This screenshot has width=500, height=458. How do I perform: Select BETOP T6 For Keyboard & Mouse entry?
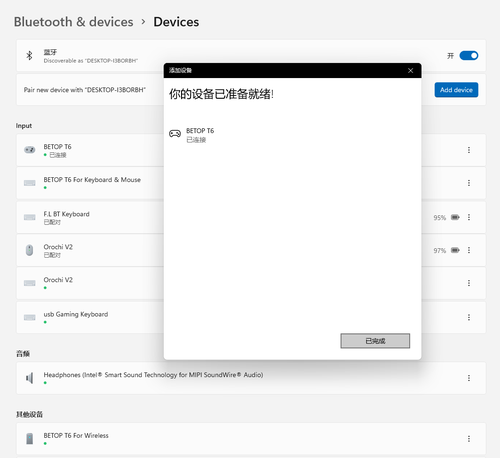[90, 183]
